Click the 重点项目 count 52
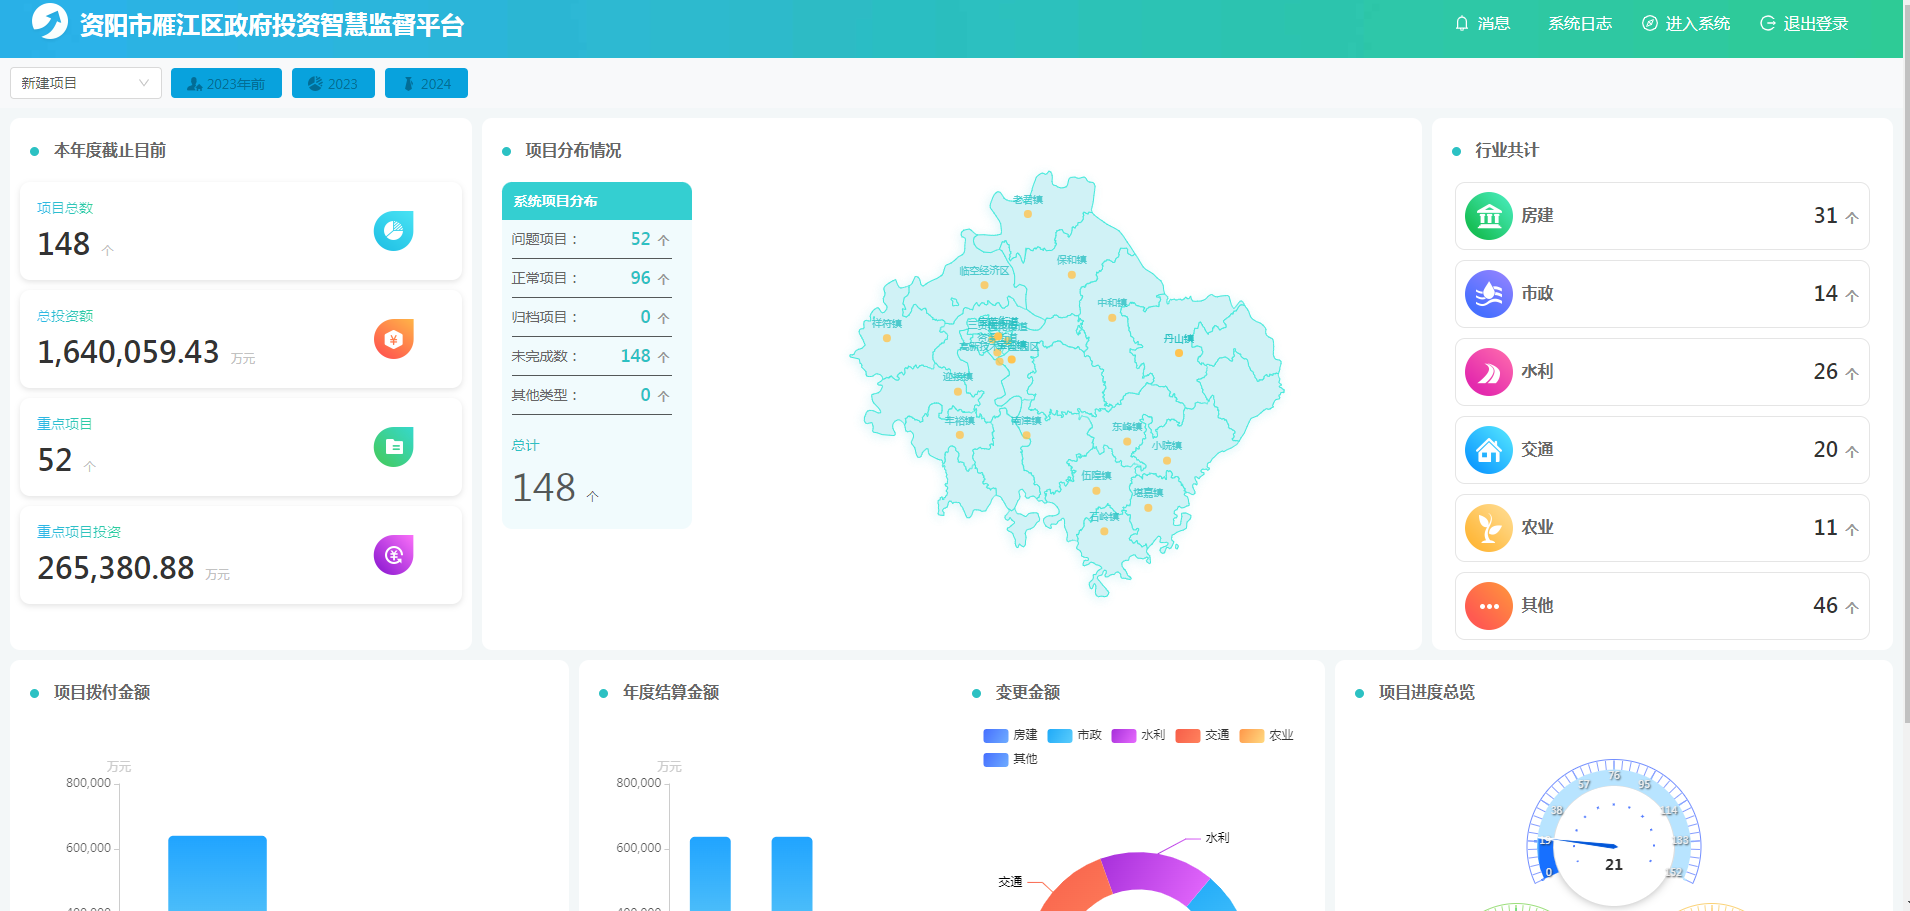Screen dimensions: 1910x911 55,460
